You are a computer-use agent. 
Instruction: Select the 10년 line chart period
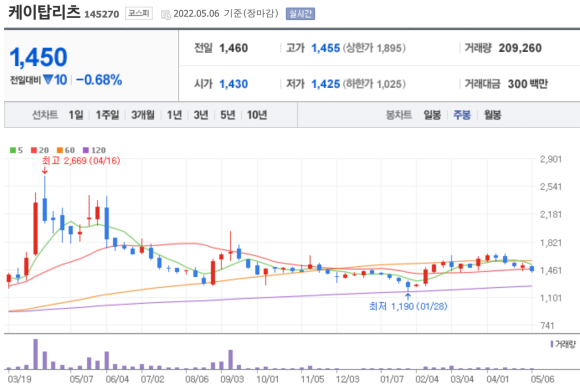(257, 115)
